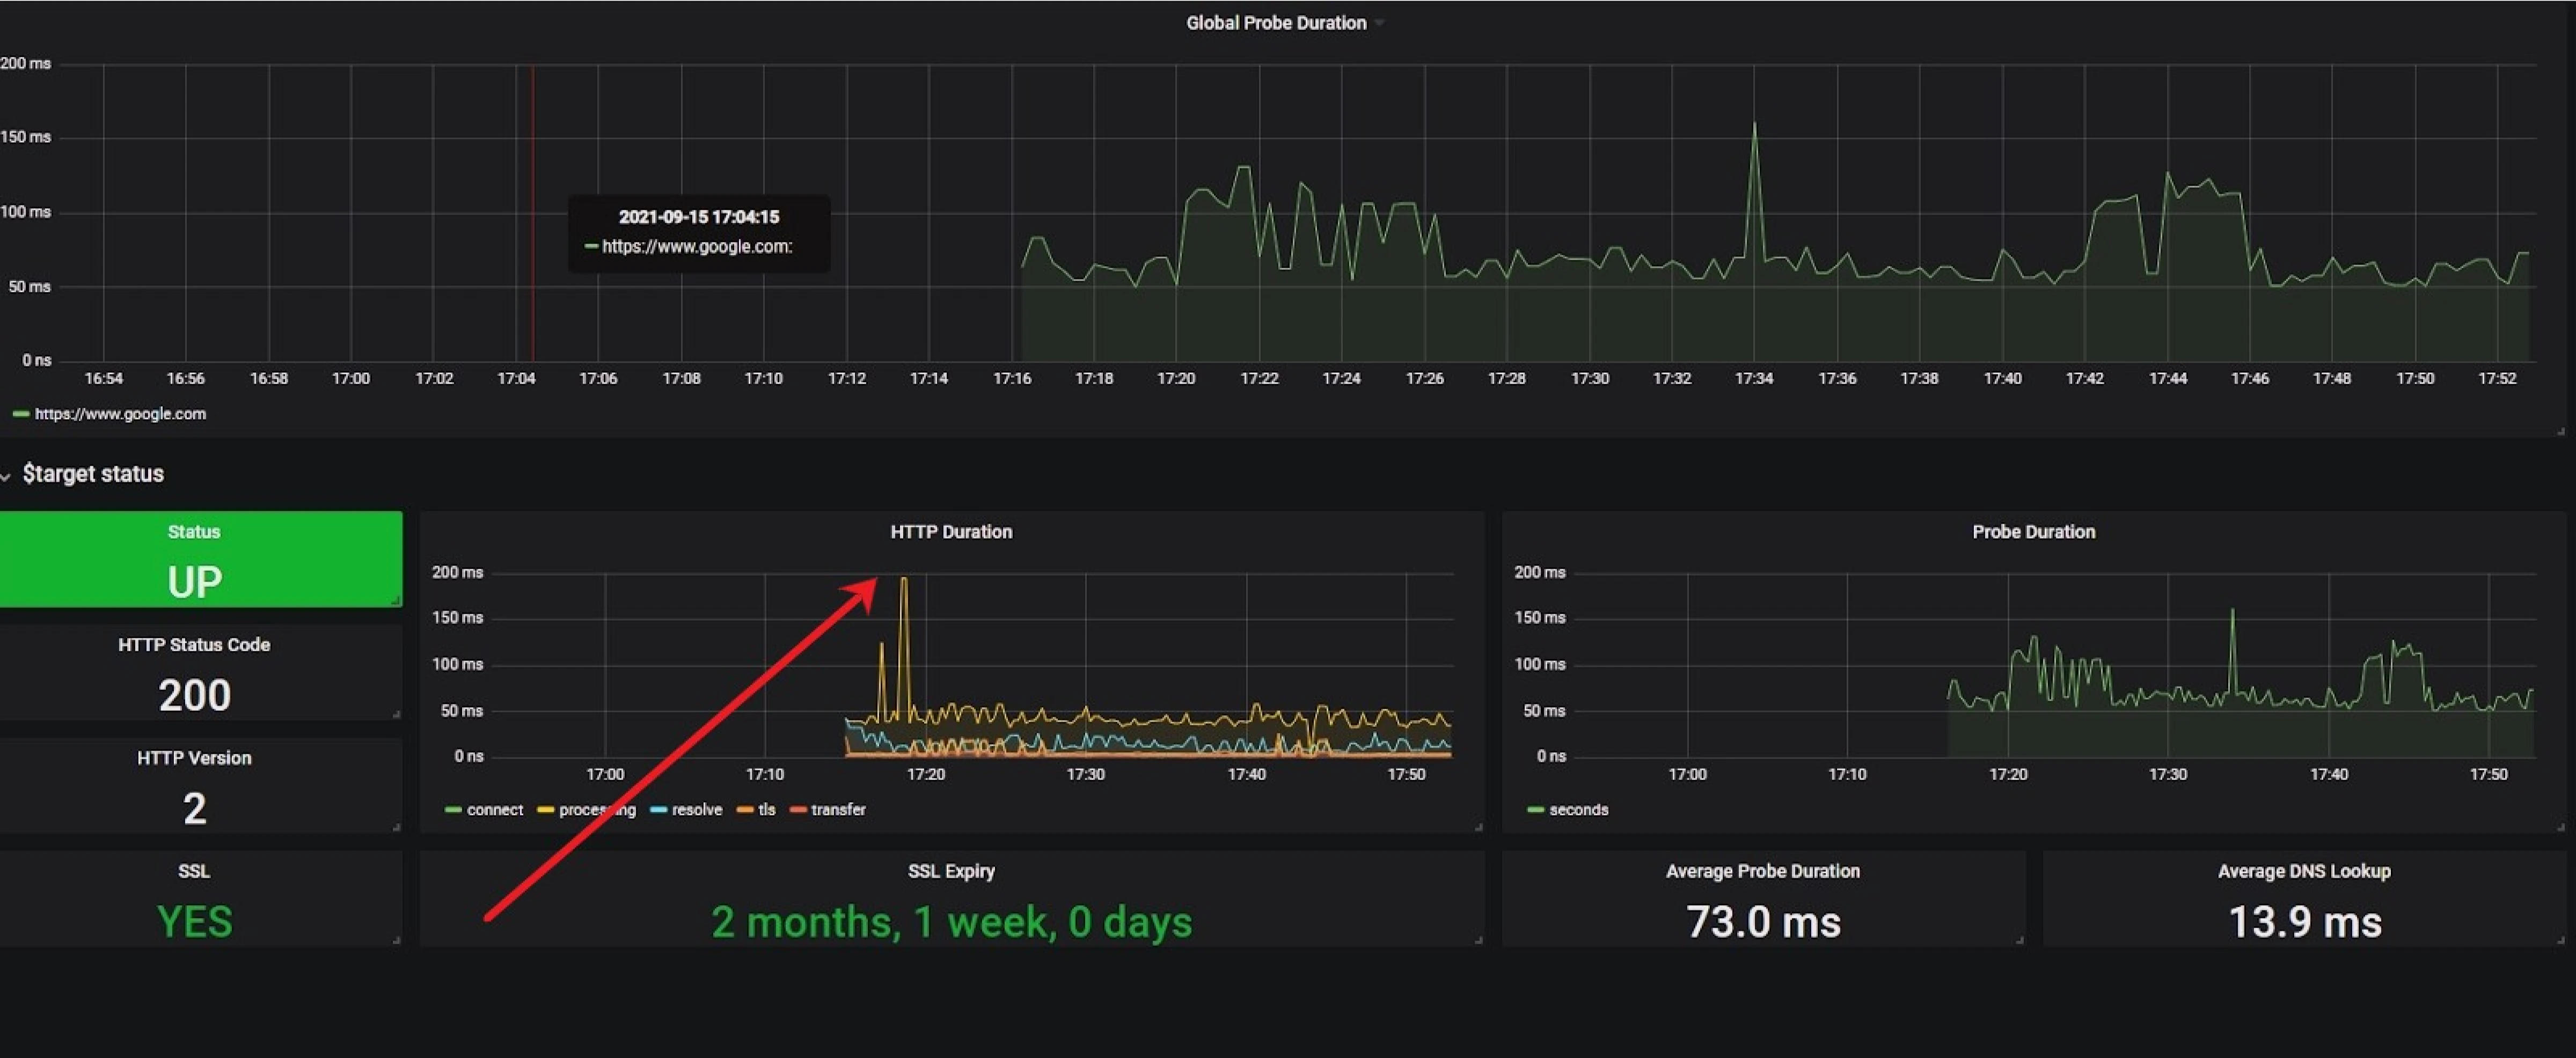Click resize handle corner of SSL Expiry panel
The width and height of the screenshot is (2576, 1058).
[1479, 940]
